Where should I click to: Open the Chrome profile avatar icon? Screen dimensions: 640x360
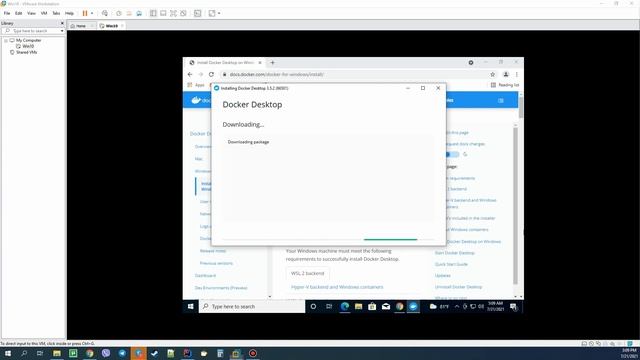pos(506,74)
